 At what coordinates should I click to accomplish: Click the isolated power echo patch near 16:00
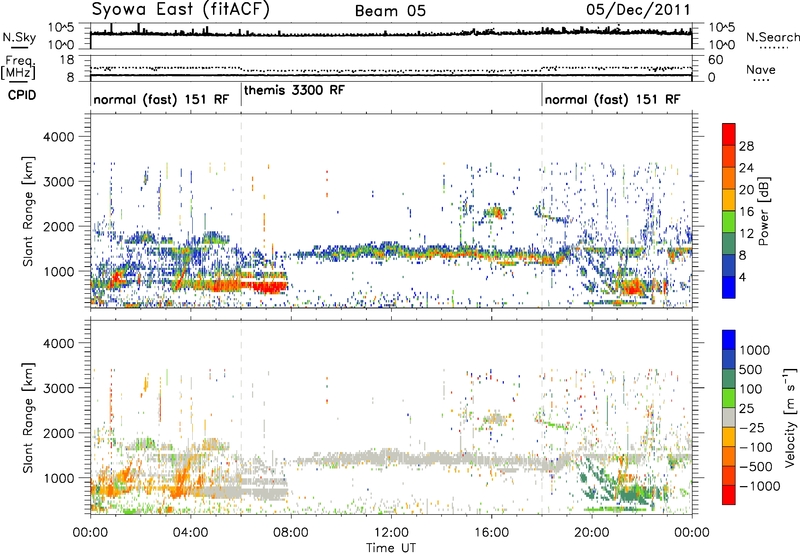coord(494,212)
